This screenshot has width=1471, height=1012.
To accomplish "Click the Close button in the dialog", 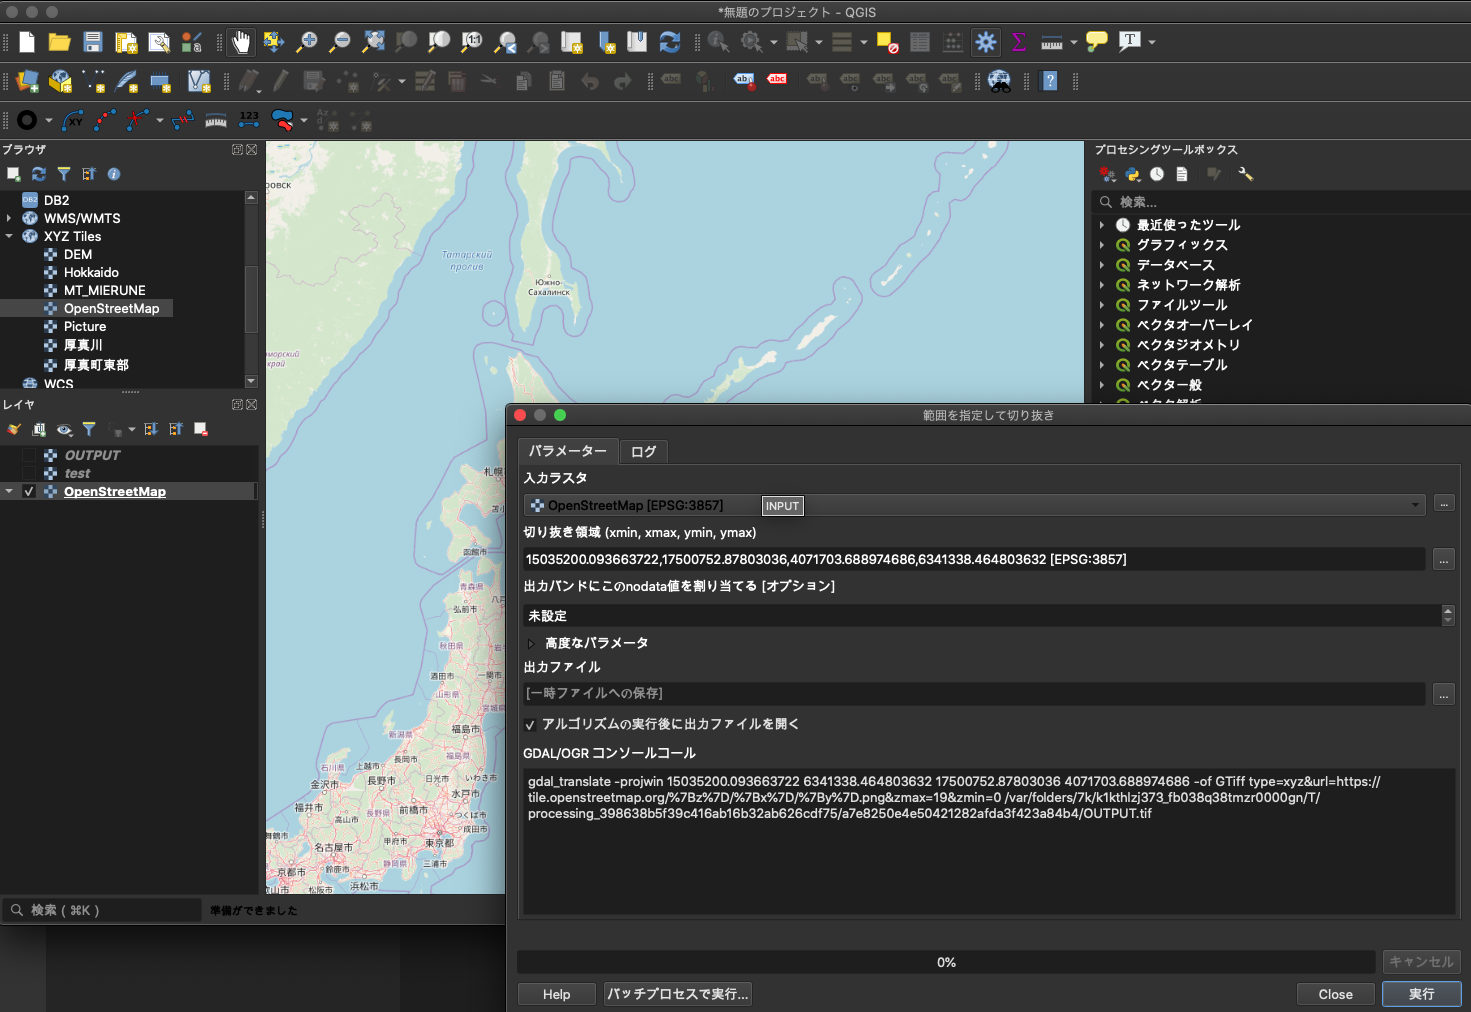I will click(x=1335, y=994).
